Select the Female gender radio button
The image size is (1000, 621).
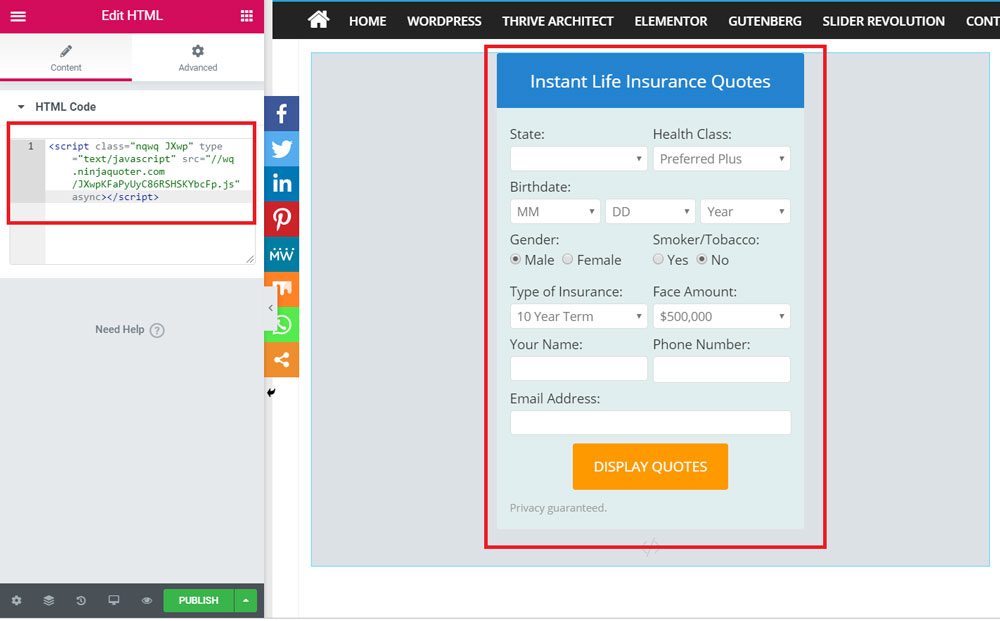coord(567,259)
